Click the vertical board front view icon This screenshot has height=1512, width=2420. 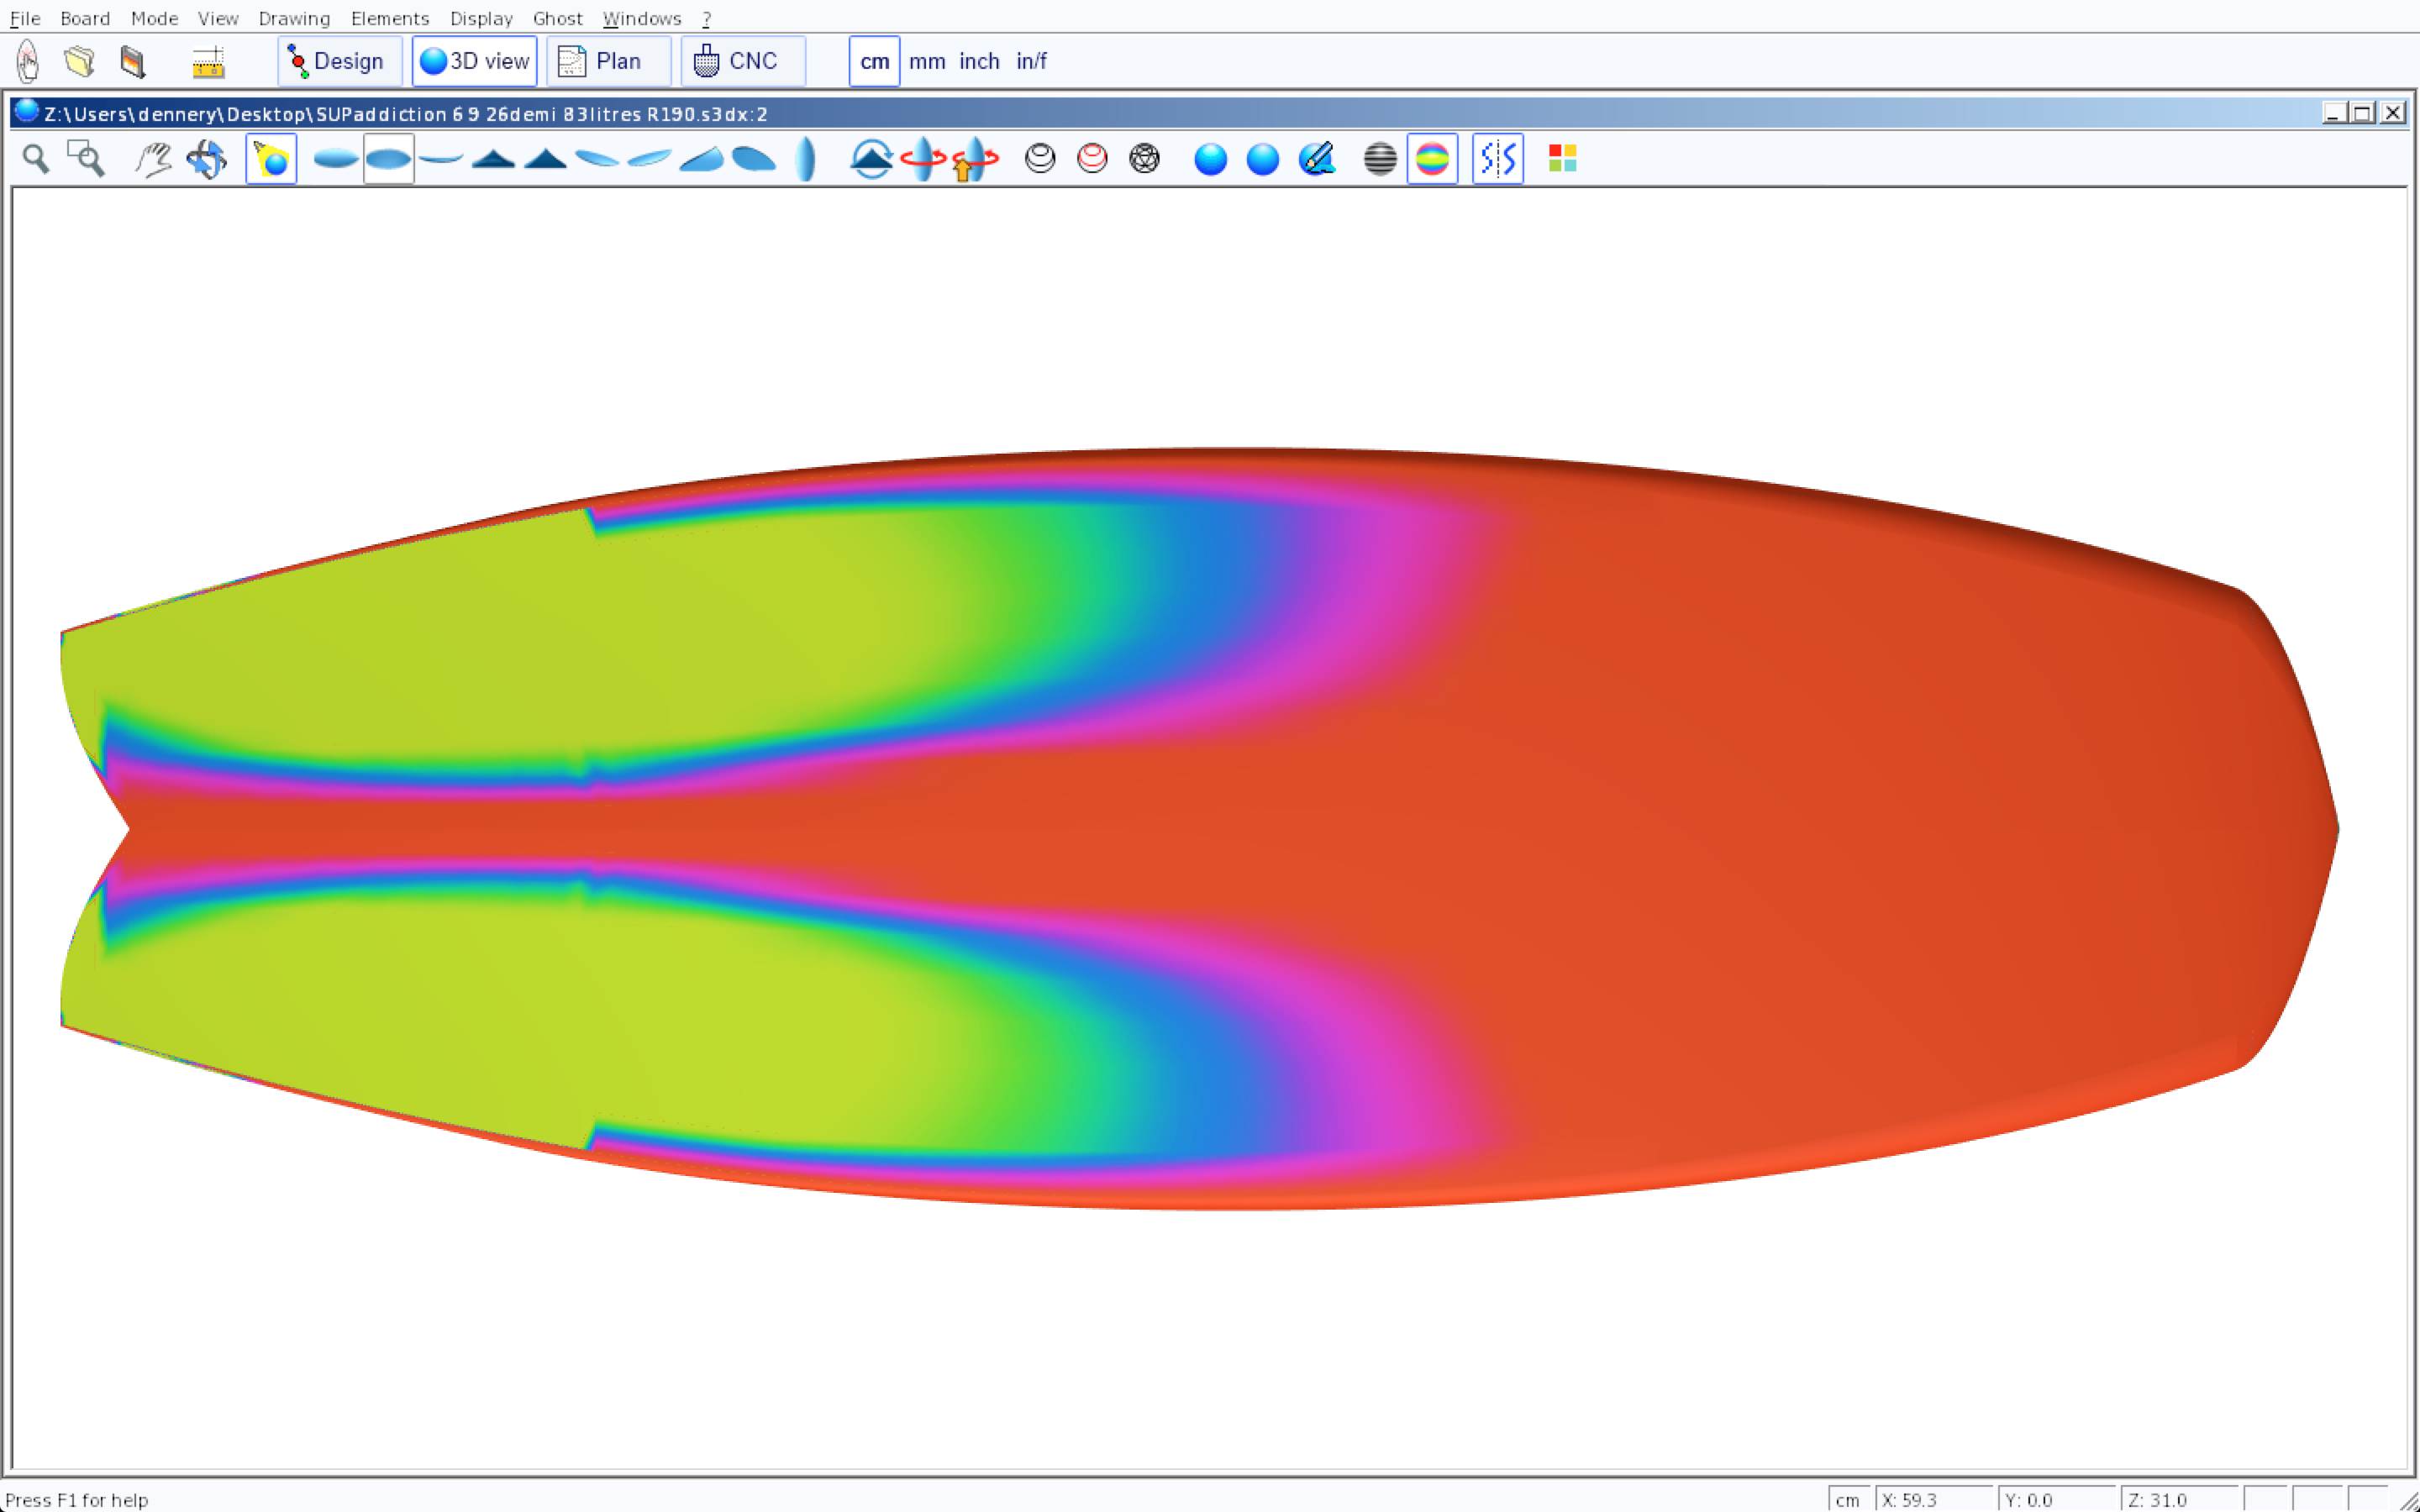pos(805,159)
